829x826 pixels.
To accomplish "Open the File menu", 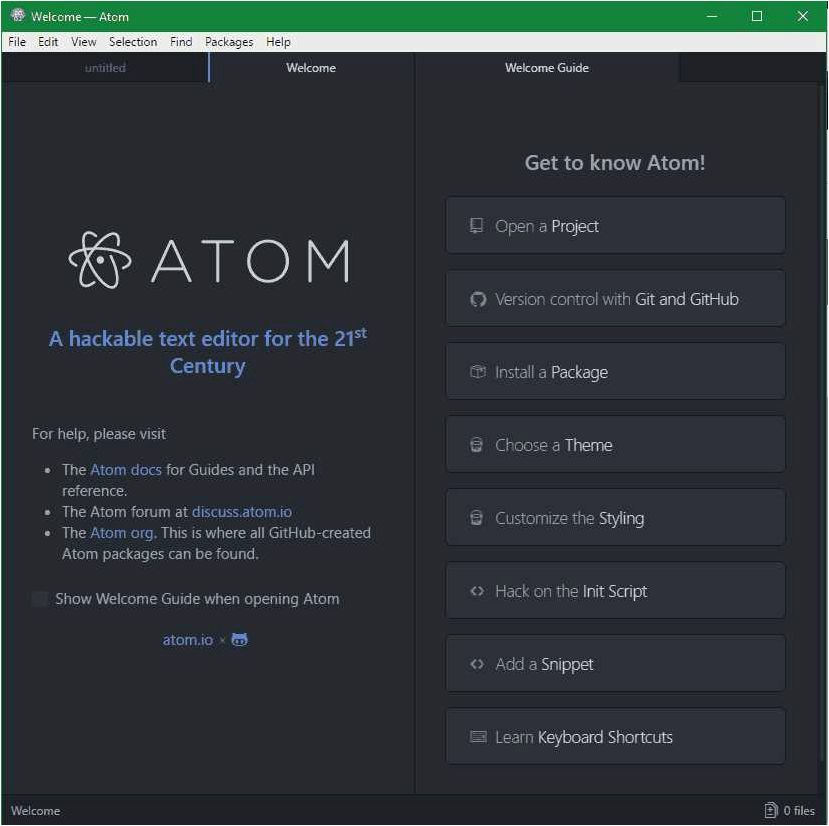I will tap(17, 42).
